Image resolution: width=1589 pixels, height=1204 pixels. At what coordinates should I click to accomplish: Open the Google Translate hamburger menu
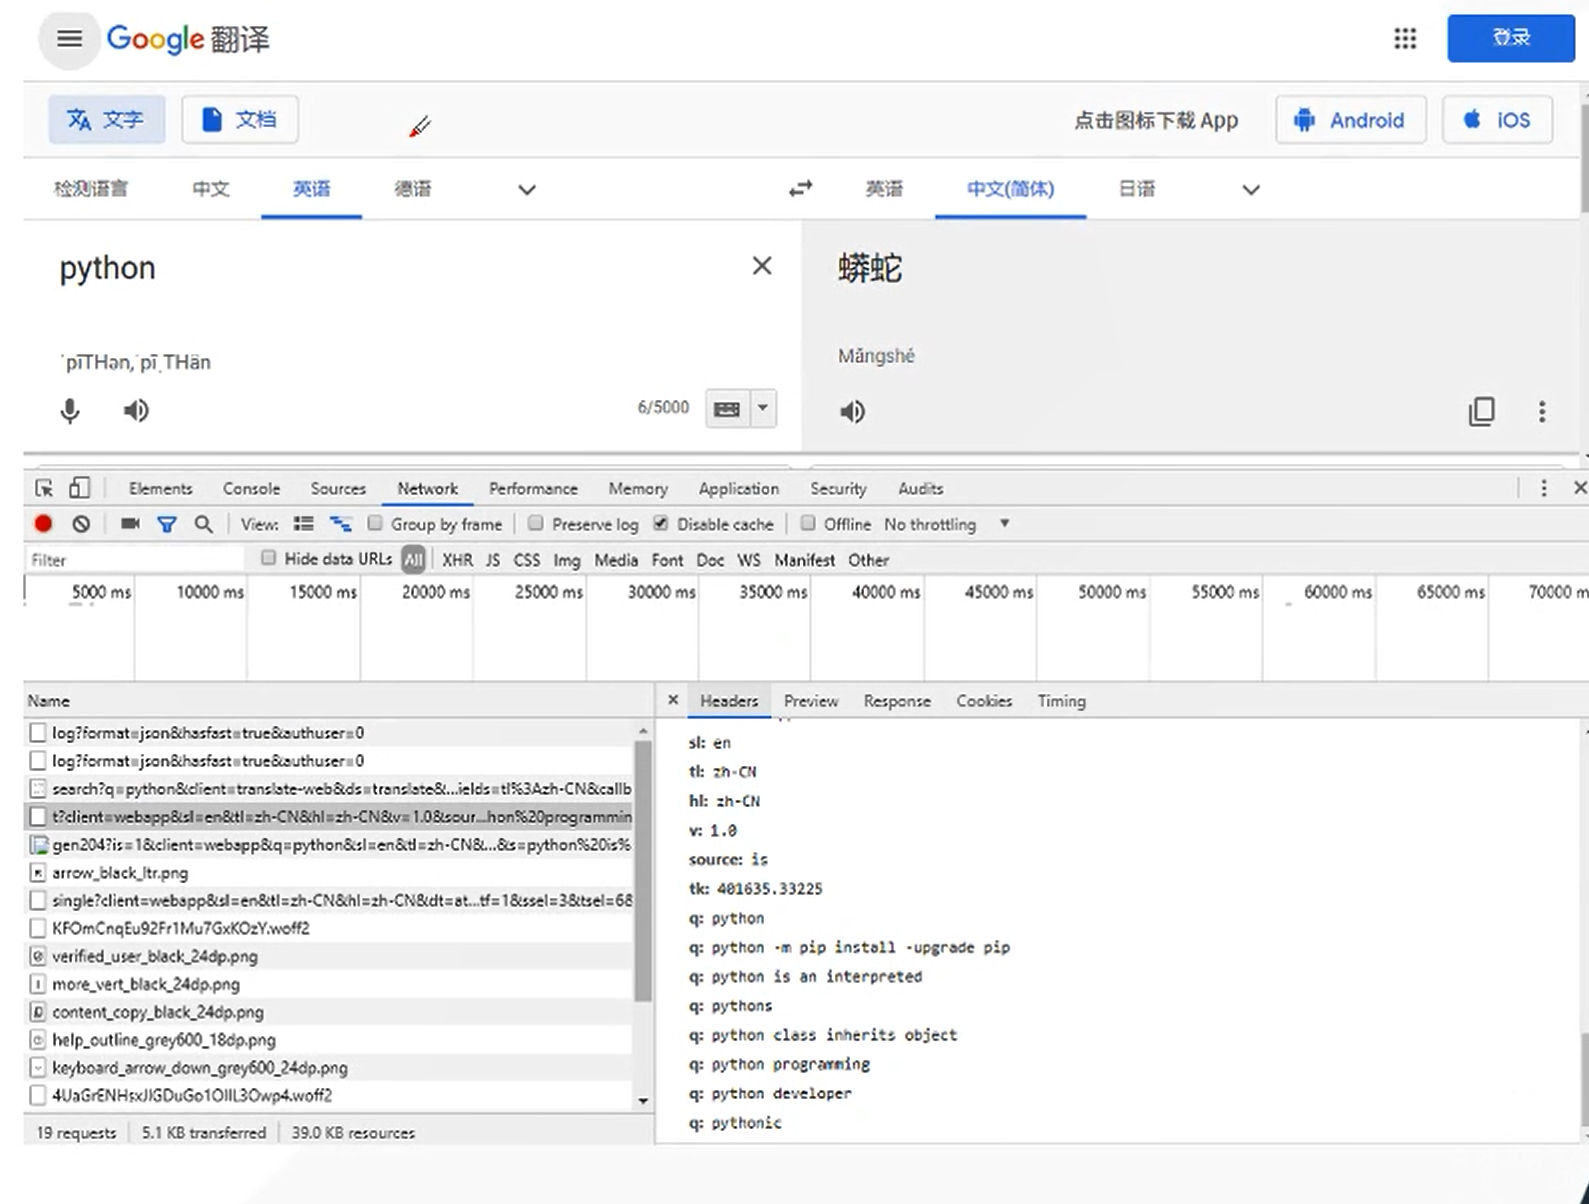point(69,39)
